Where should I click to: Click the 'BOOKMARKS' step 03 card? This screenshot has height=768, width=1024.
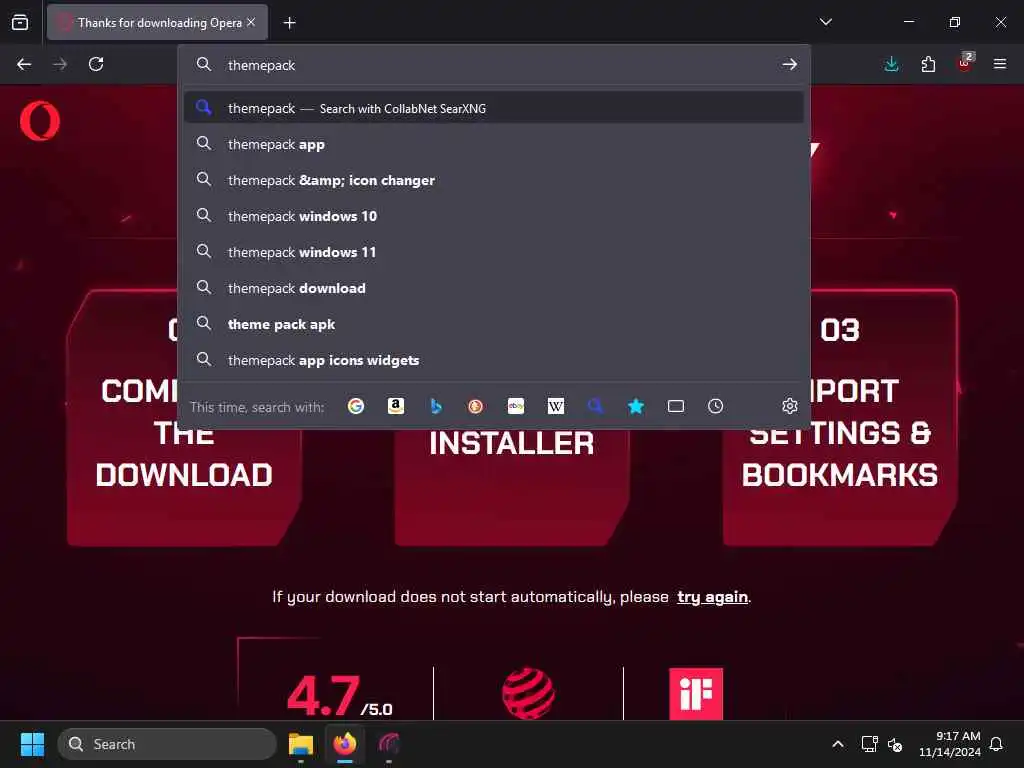click(840, 418)
